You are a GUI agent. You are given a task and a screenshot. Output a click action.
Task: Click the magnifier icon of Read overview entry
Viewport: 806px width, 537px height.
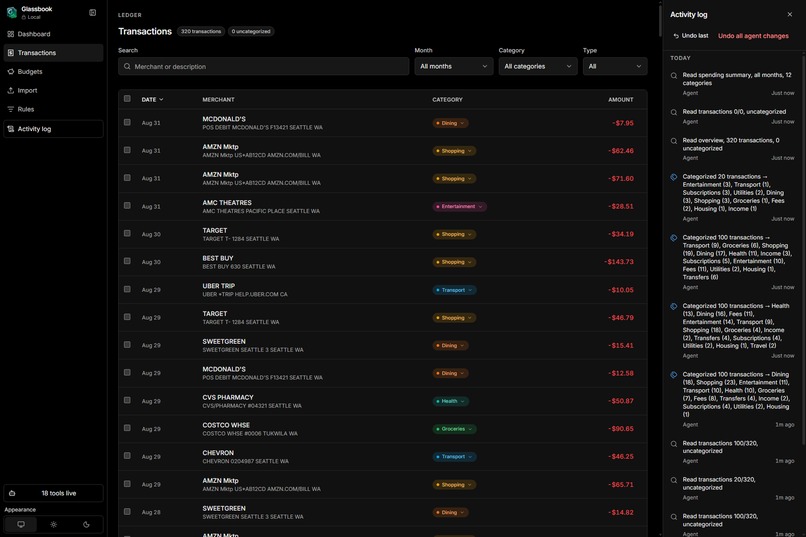coord(674,141)
